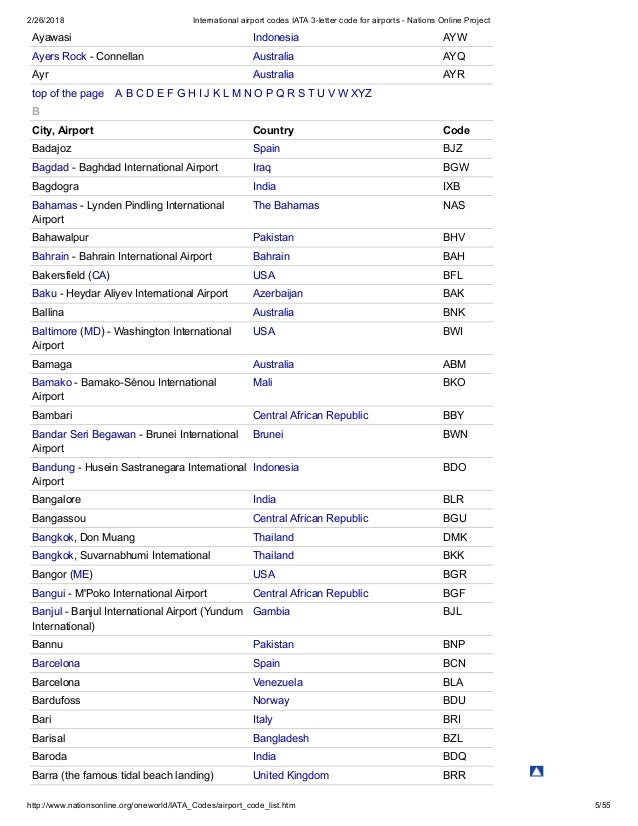Click Central African Republic link in Bambari row
638x826 pixels.
(311, 415)
